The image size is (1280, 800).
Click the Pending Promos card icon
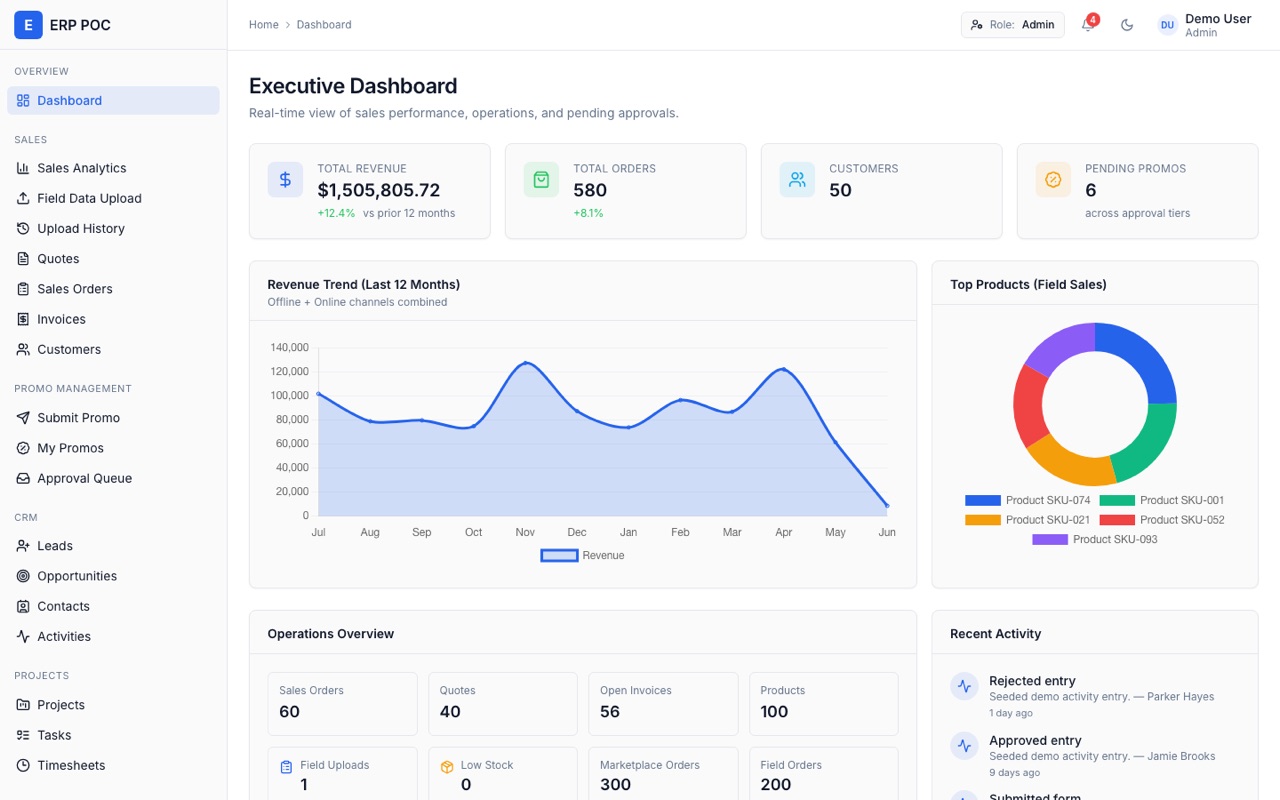click(1053, 180)
